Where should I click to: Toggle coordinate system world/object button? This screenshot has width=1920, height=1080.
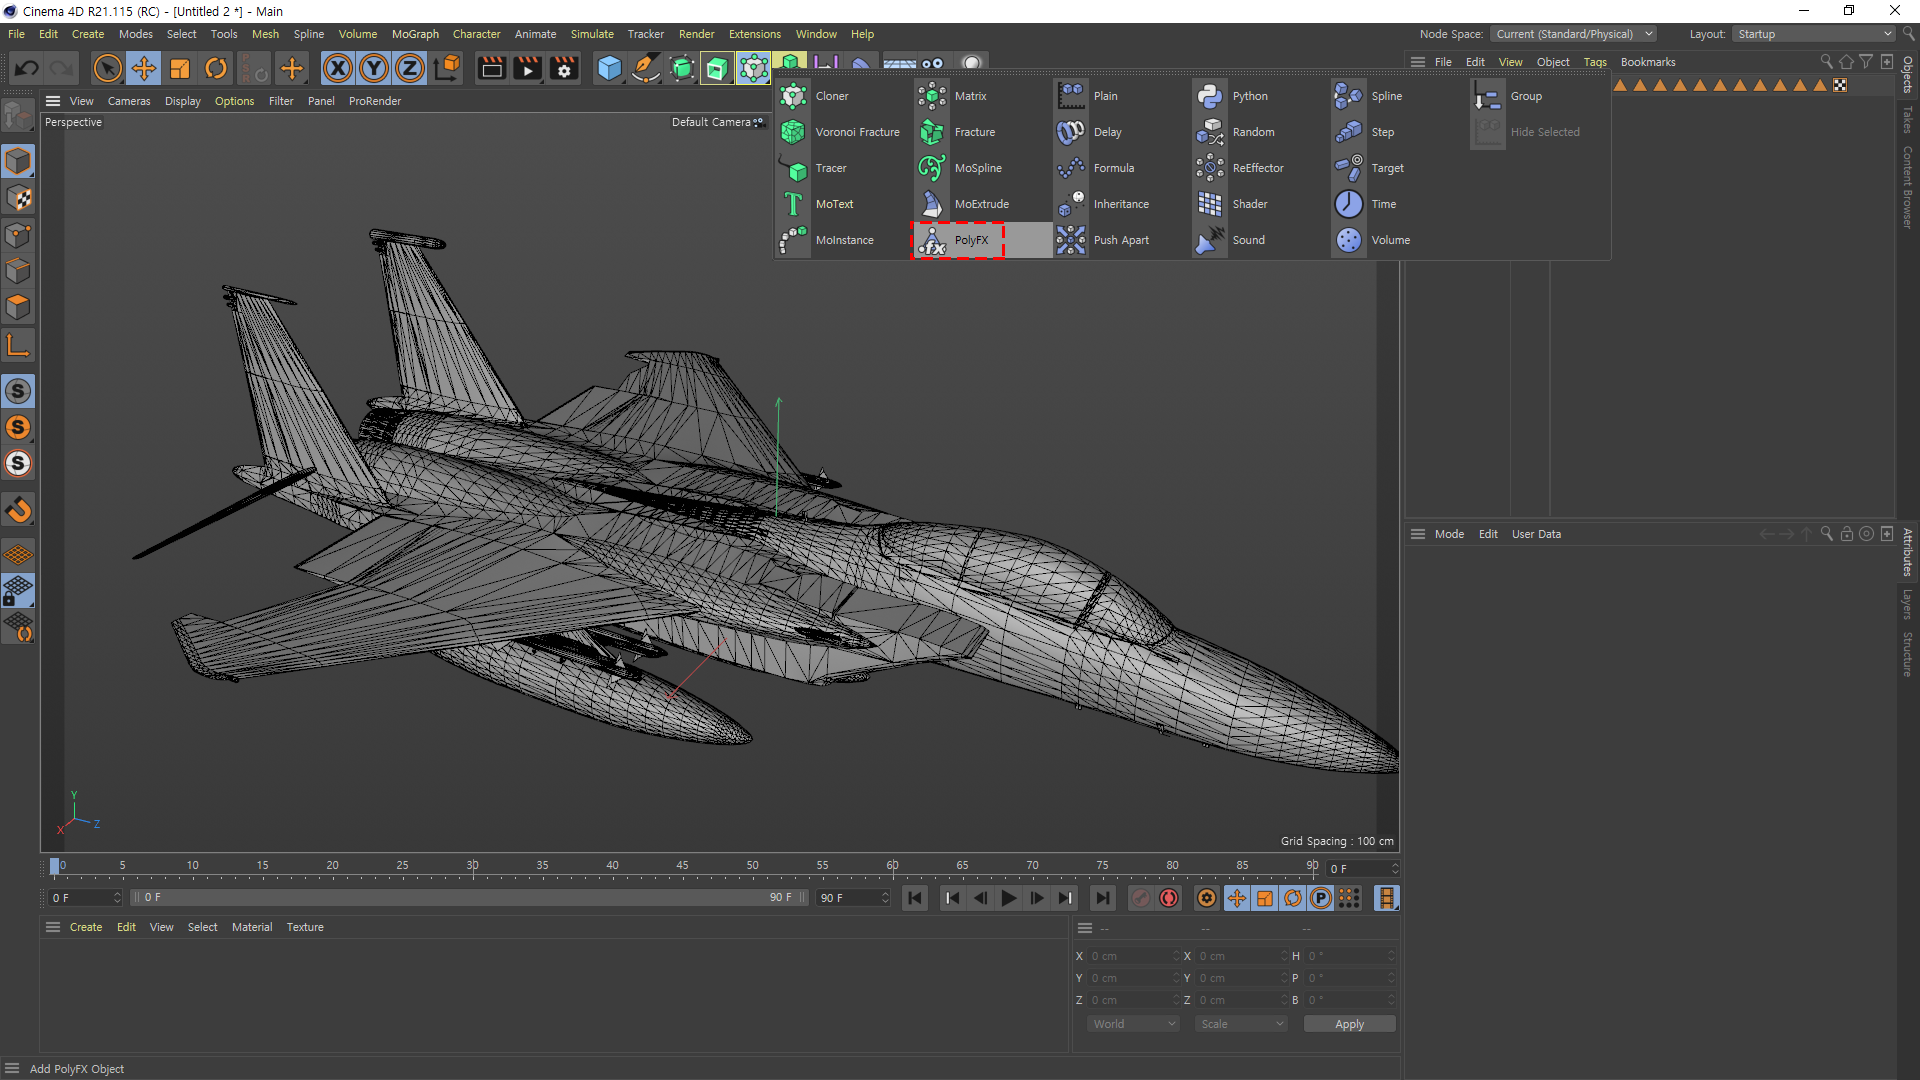coord(447,68)
